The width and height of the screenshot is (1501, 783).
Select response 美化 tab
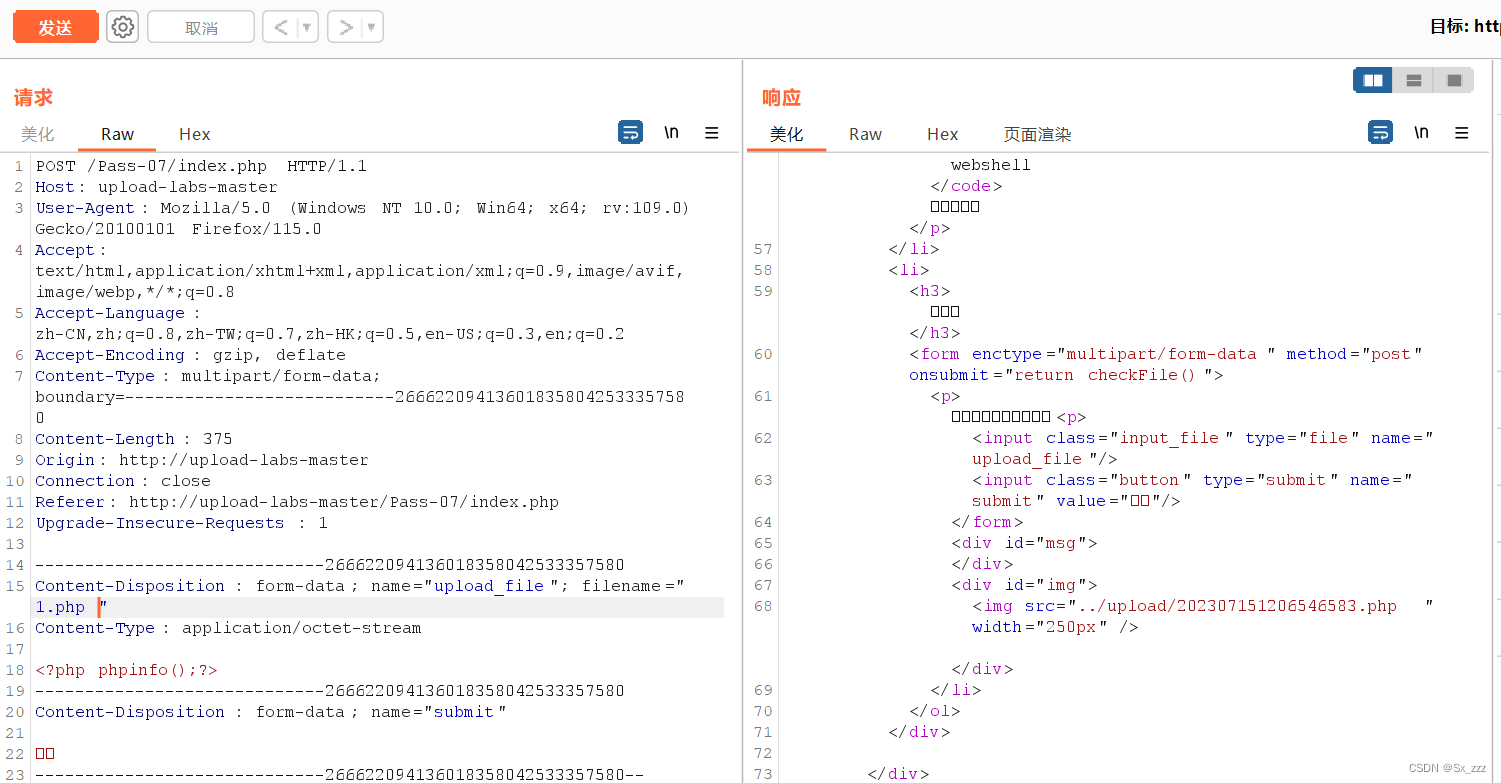click(786, 134)
